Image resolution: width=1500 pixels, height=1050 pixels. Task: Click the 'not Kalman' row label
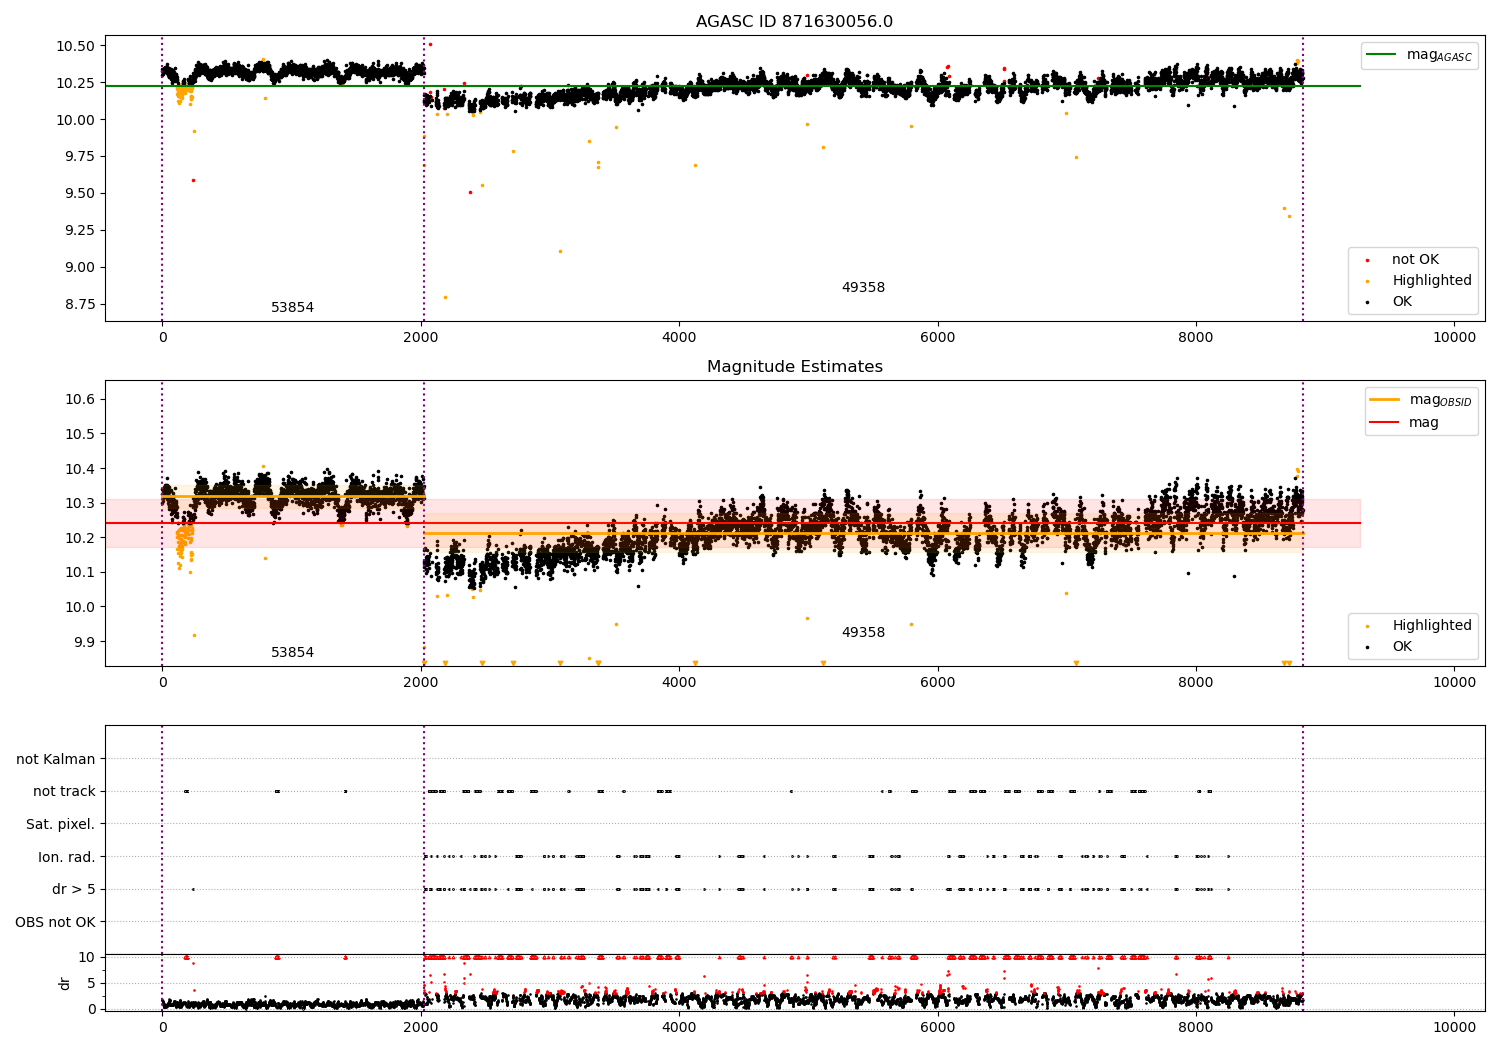56,760
